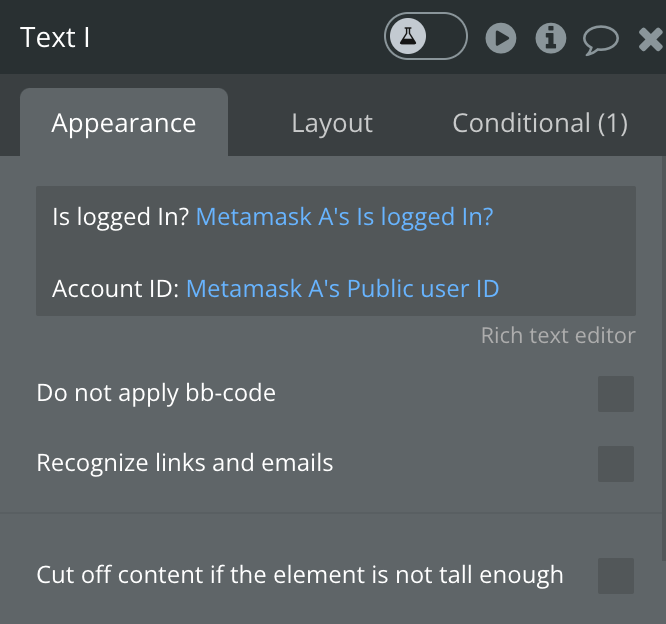Open the comment speech bubble icon
Screen dimensions: 666x624
601,40
